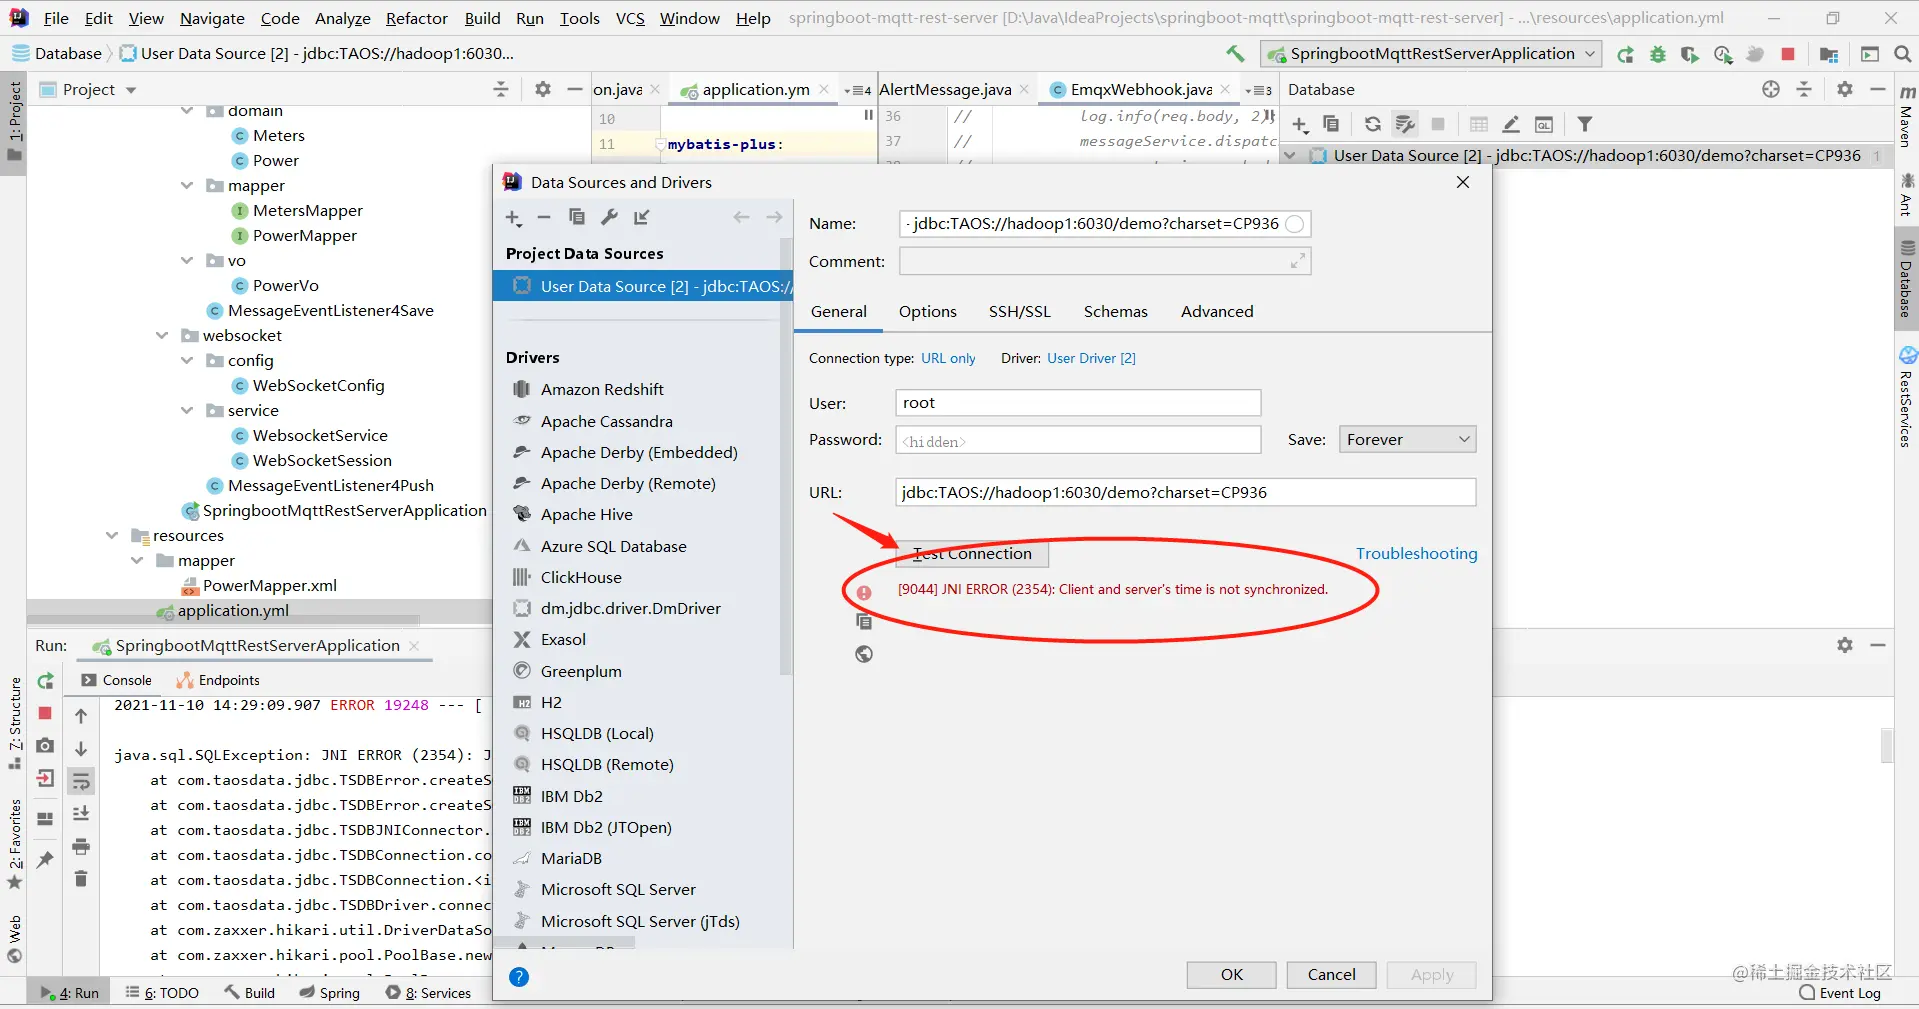
Task: Click the hidden Password field
Action: (x=1078, y=440)
